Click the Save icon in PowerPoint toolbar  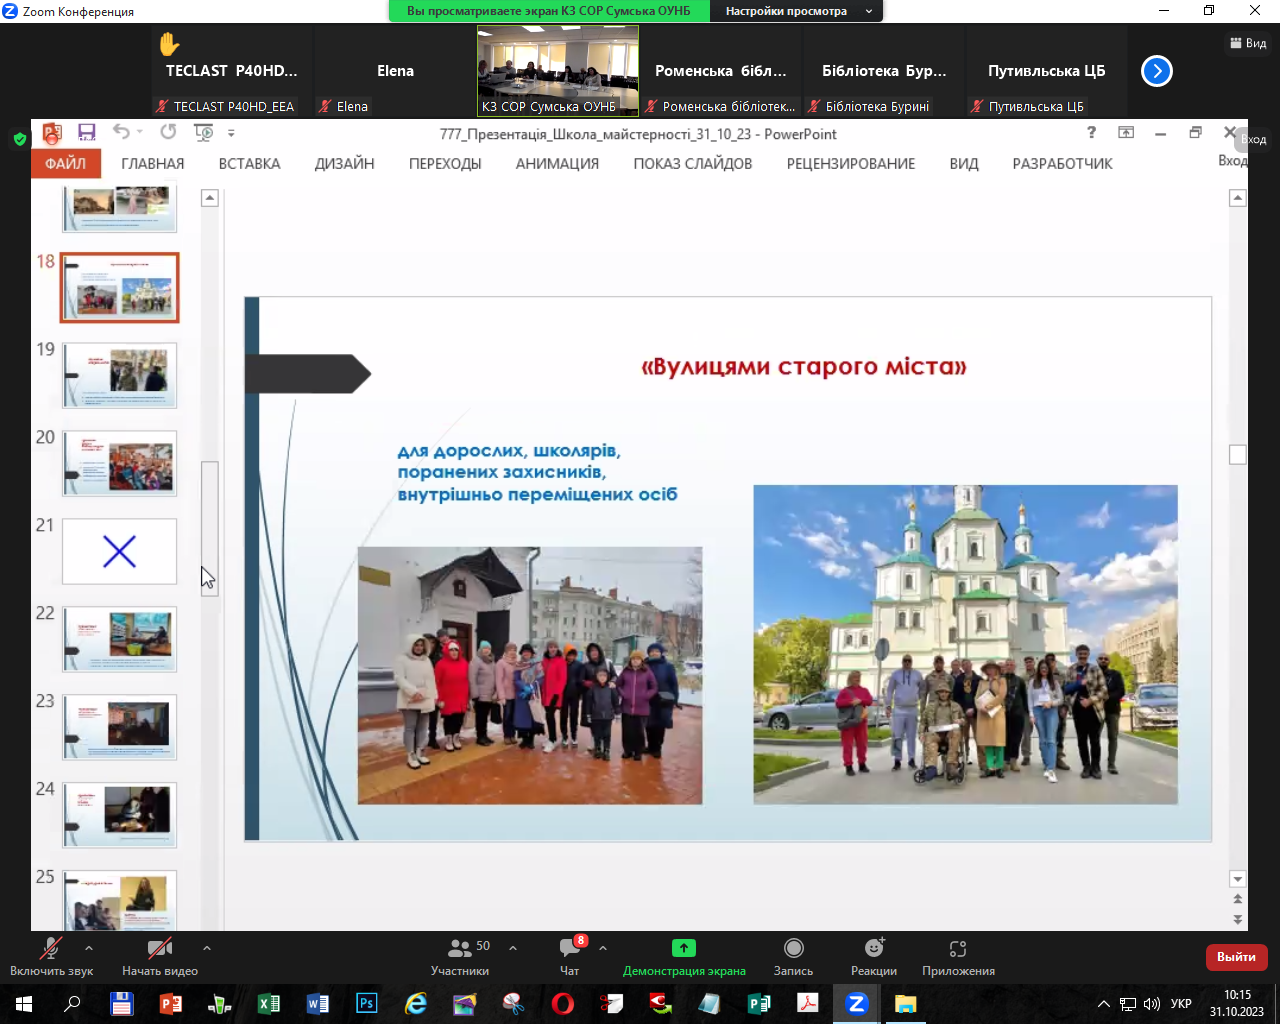pyautogui.click(x=87, y=132)
